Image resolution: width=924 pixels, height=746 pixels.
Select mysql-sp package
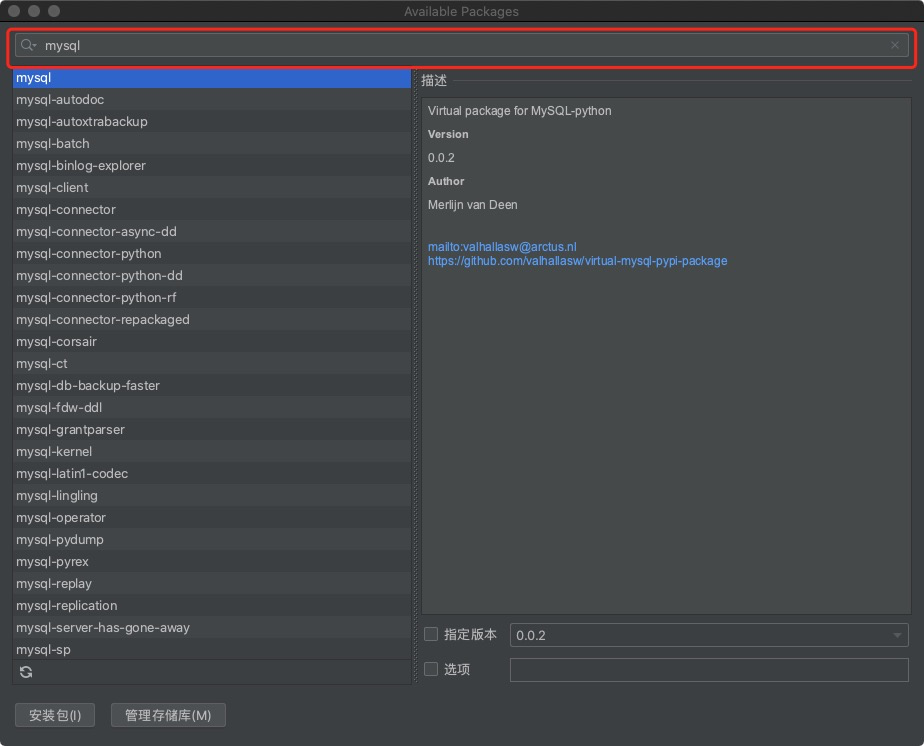[212, 649]
